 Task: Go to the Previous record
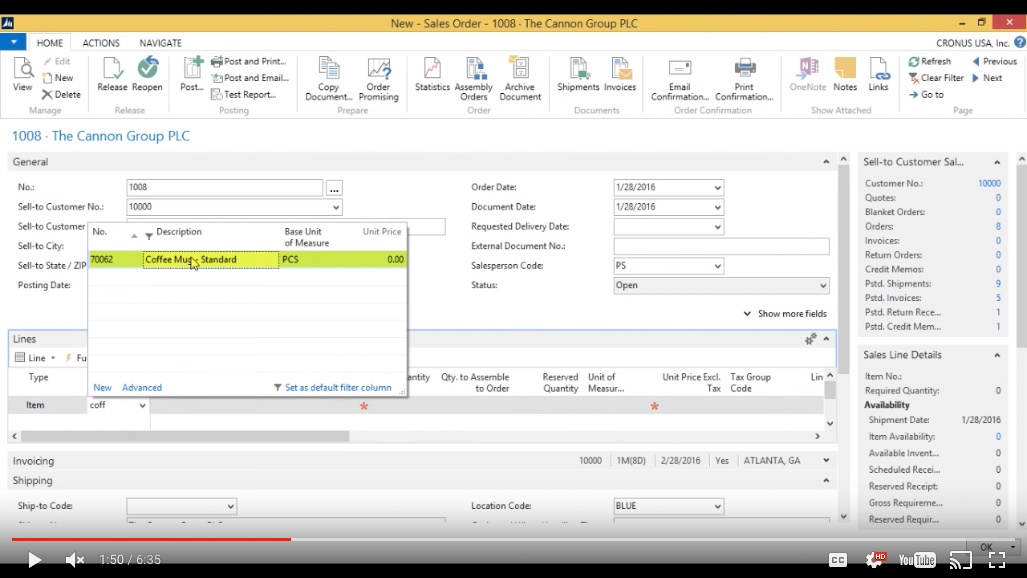click(x=994, y=61)
